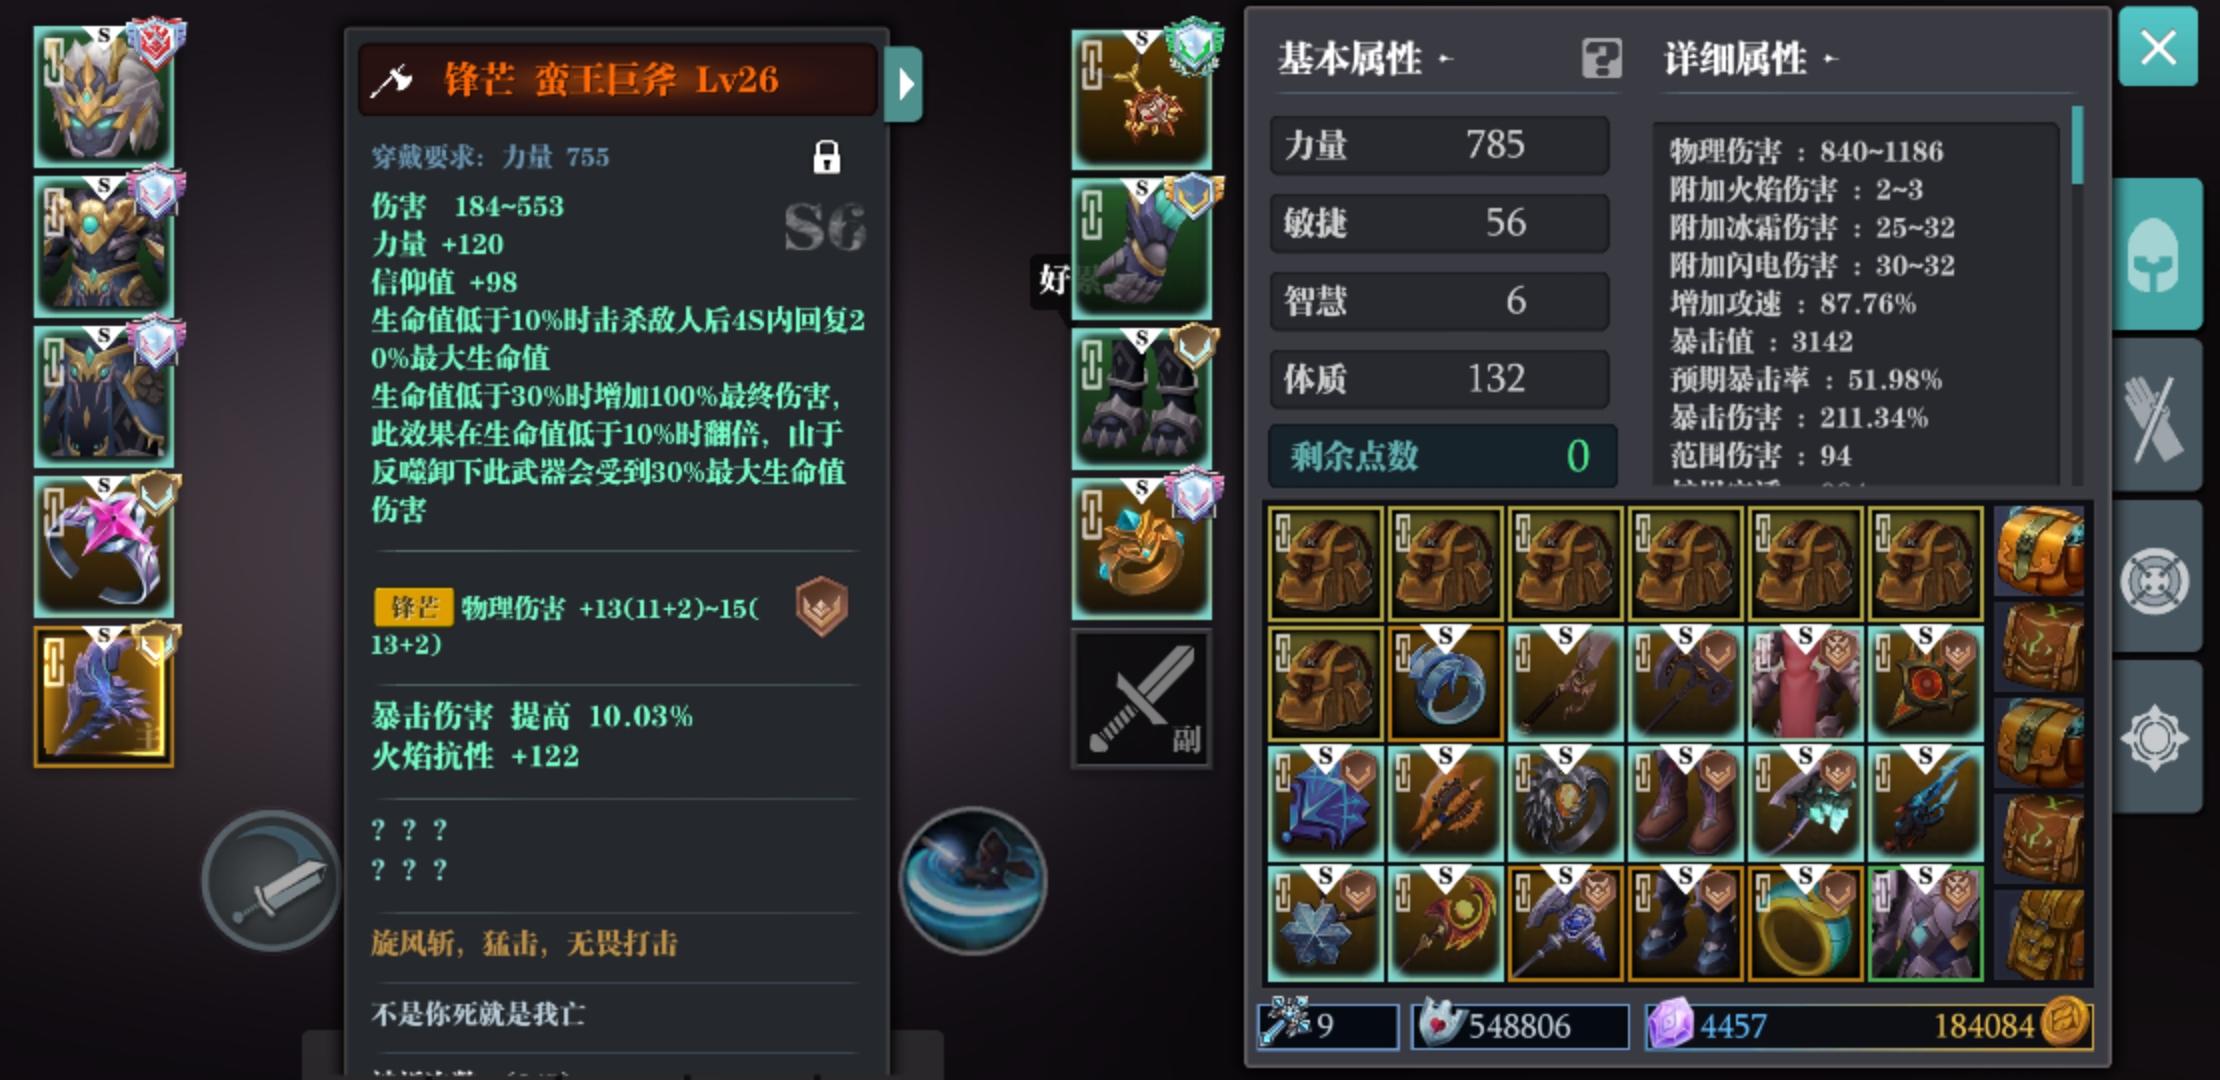Screen dimensions: 2220x1080
Task: Click the sword attack skill button
Action: point(271,882)
